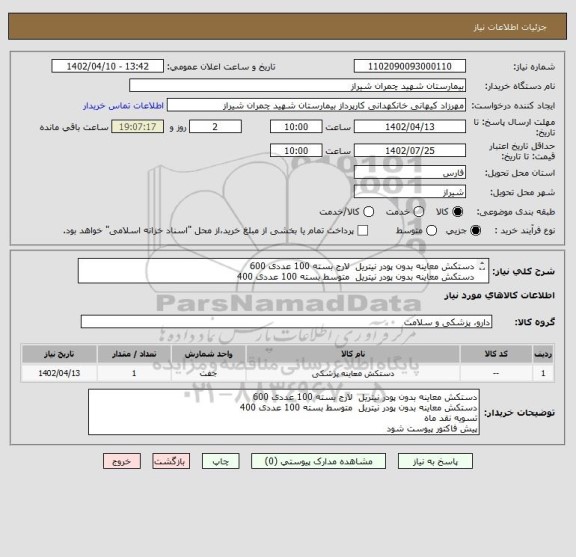This screenshot has height=557, width=576.
Task: Click the delivery city field شیراز
Action: (x=410, y=192)
